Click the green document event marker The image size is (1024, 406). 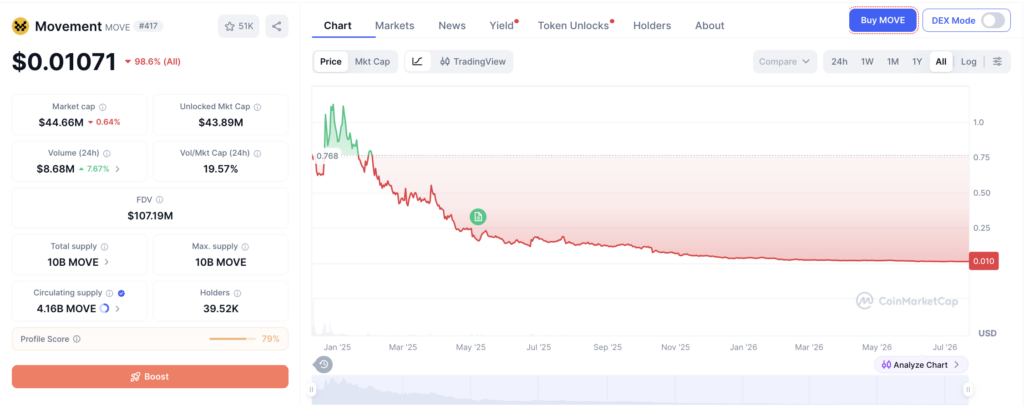(478, 217)
